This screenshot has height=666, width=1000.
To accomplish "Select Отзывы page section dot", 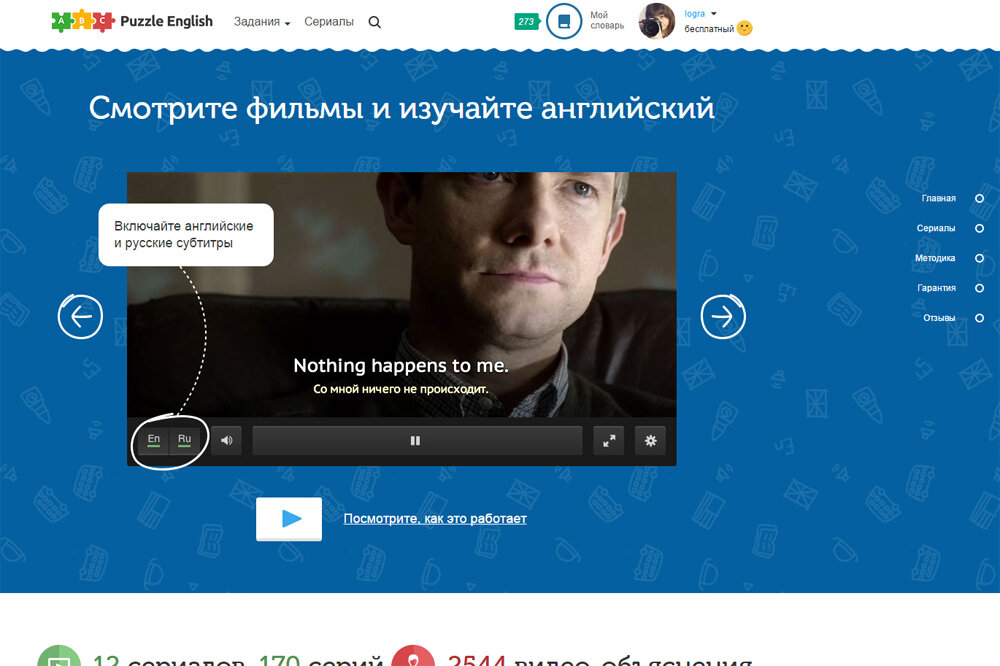I will point(980,318).
